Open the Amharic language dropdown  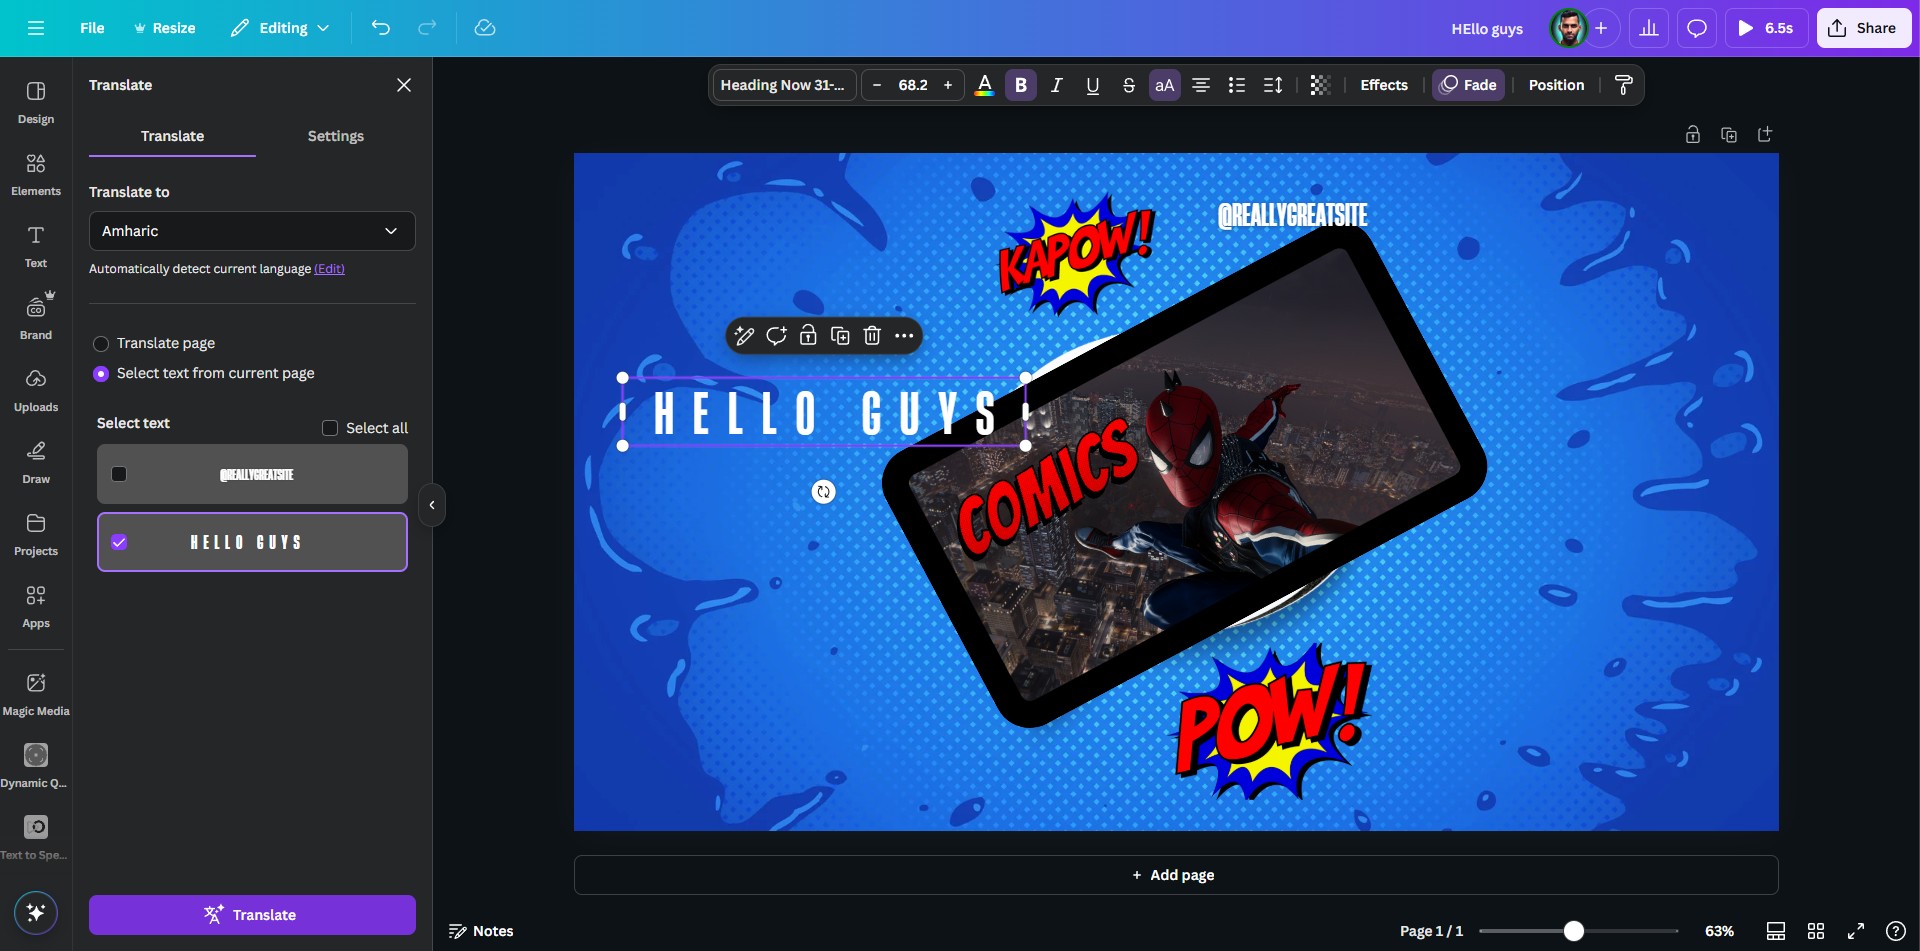[252, 231]
